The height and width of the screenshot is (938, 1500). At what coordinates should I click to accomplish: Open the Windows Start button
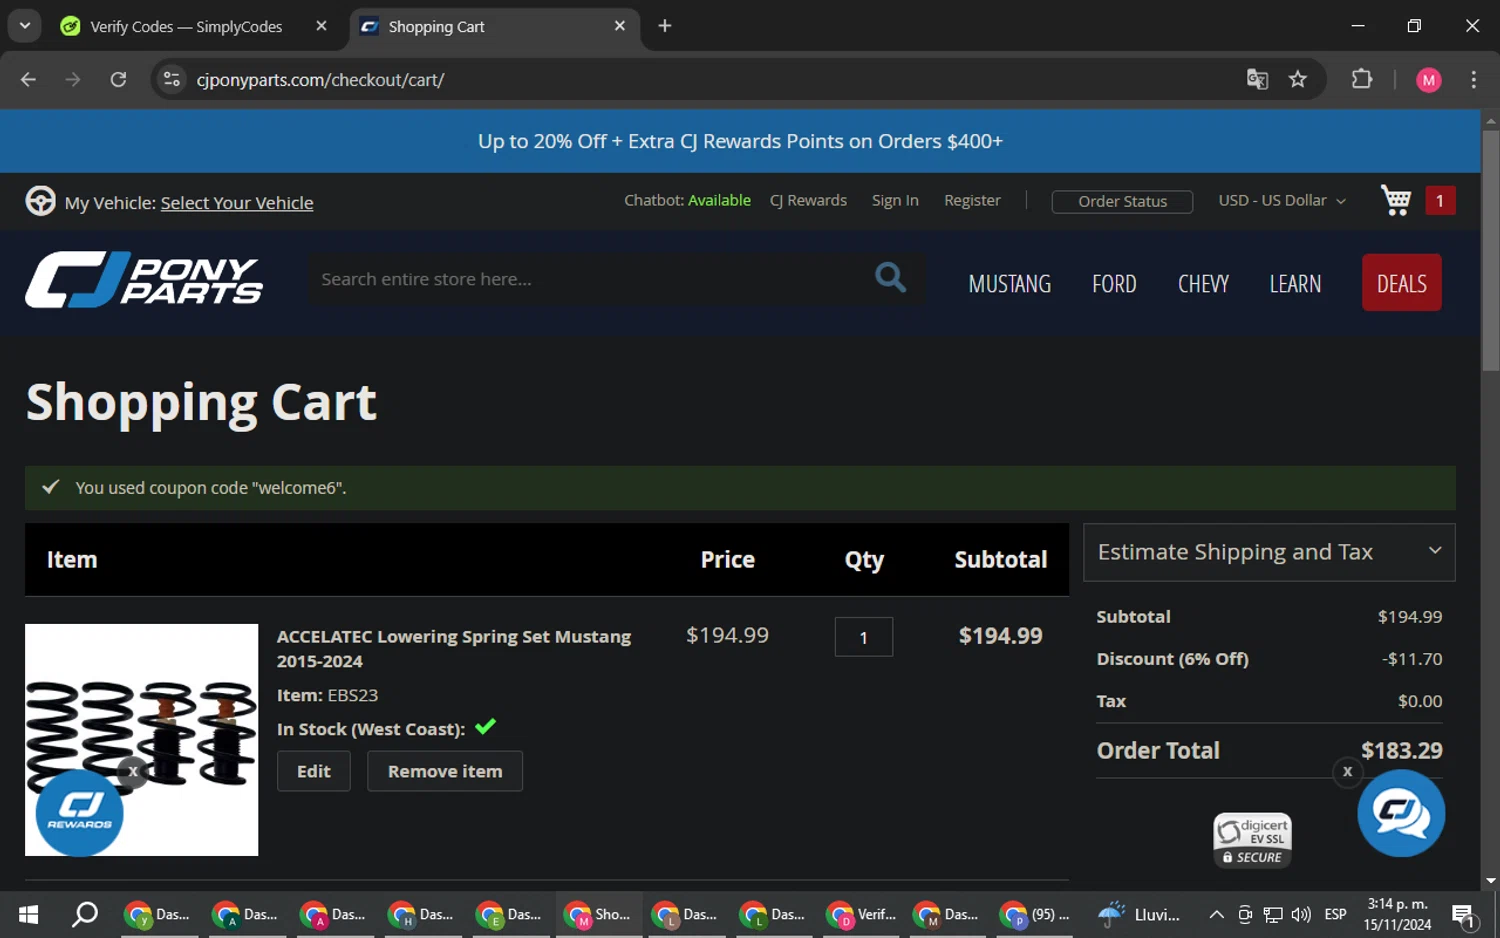point(28,914)
